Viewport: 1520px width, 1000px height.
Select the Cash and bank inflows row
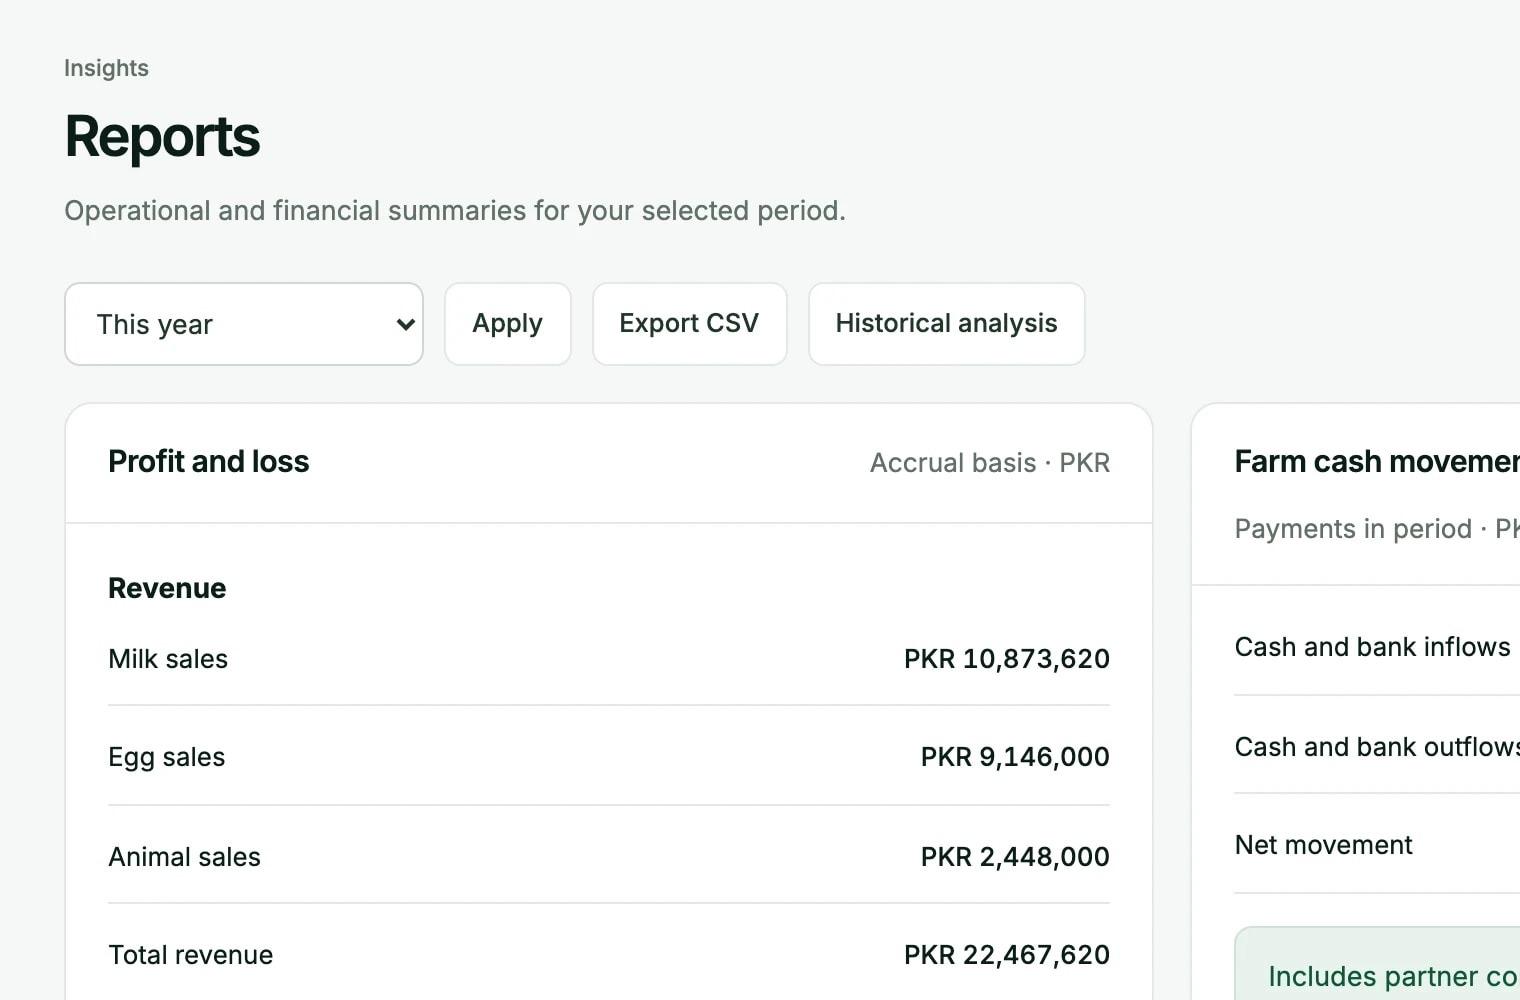1377,647
